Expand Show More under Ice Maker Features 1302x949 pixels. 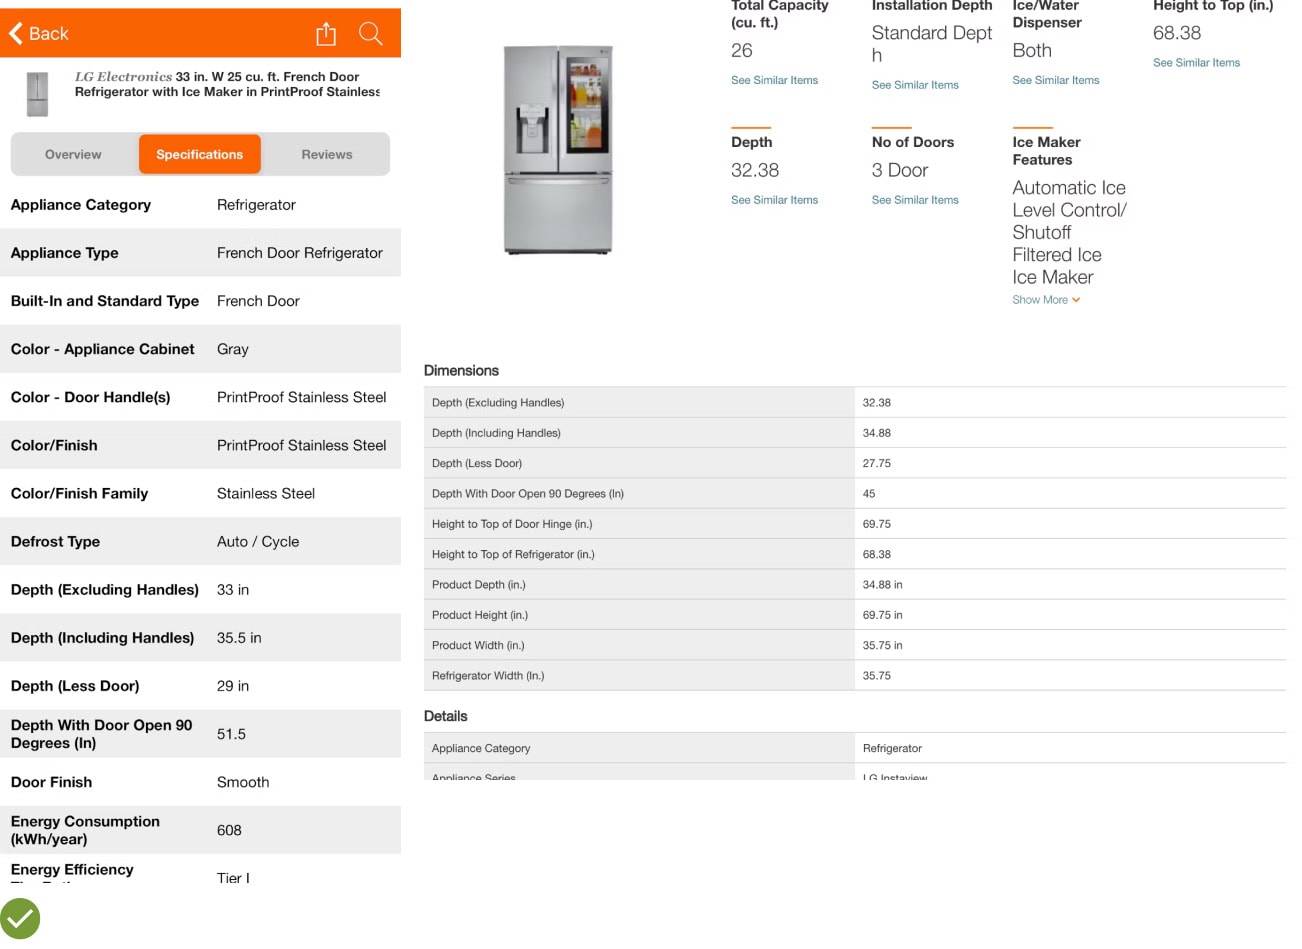click(x=1045, y=300)
